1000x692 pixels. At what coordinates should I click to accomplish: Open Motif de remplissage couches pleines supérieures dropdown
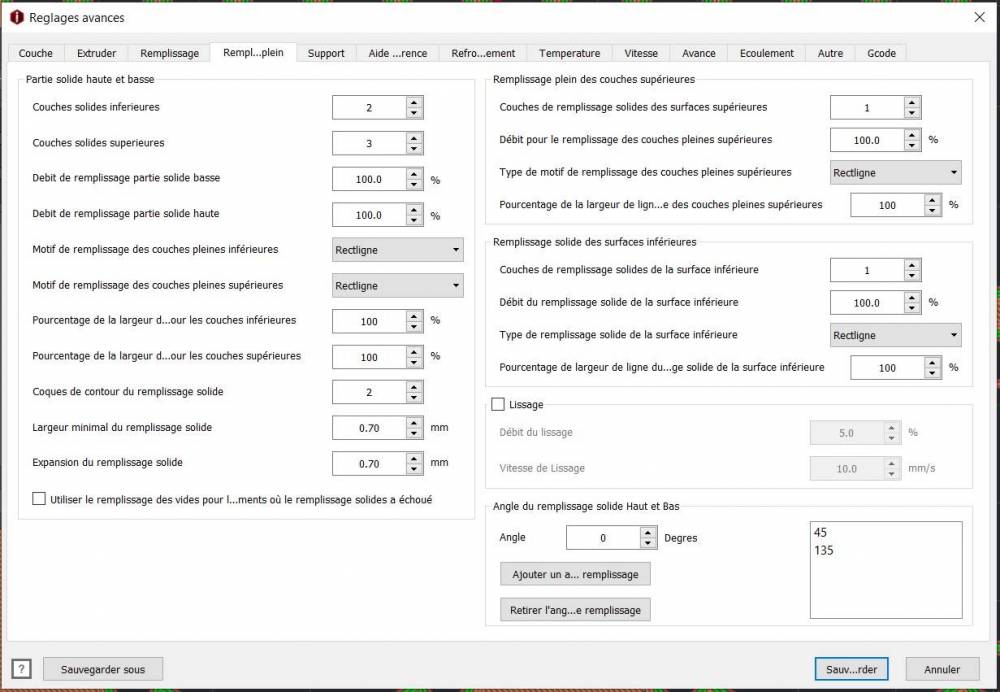[397, 286]
